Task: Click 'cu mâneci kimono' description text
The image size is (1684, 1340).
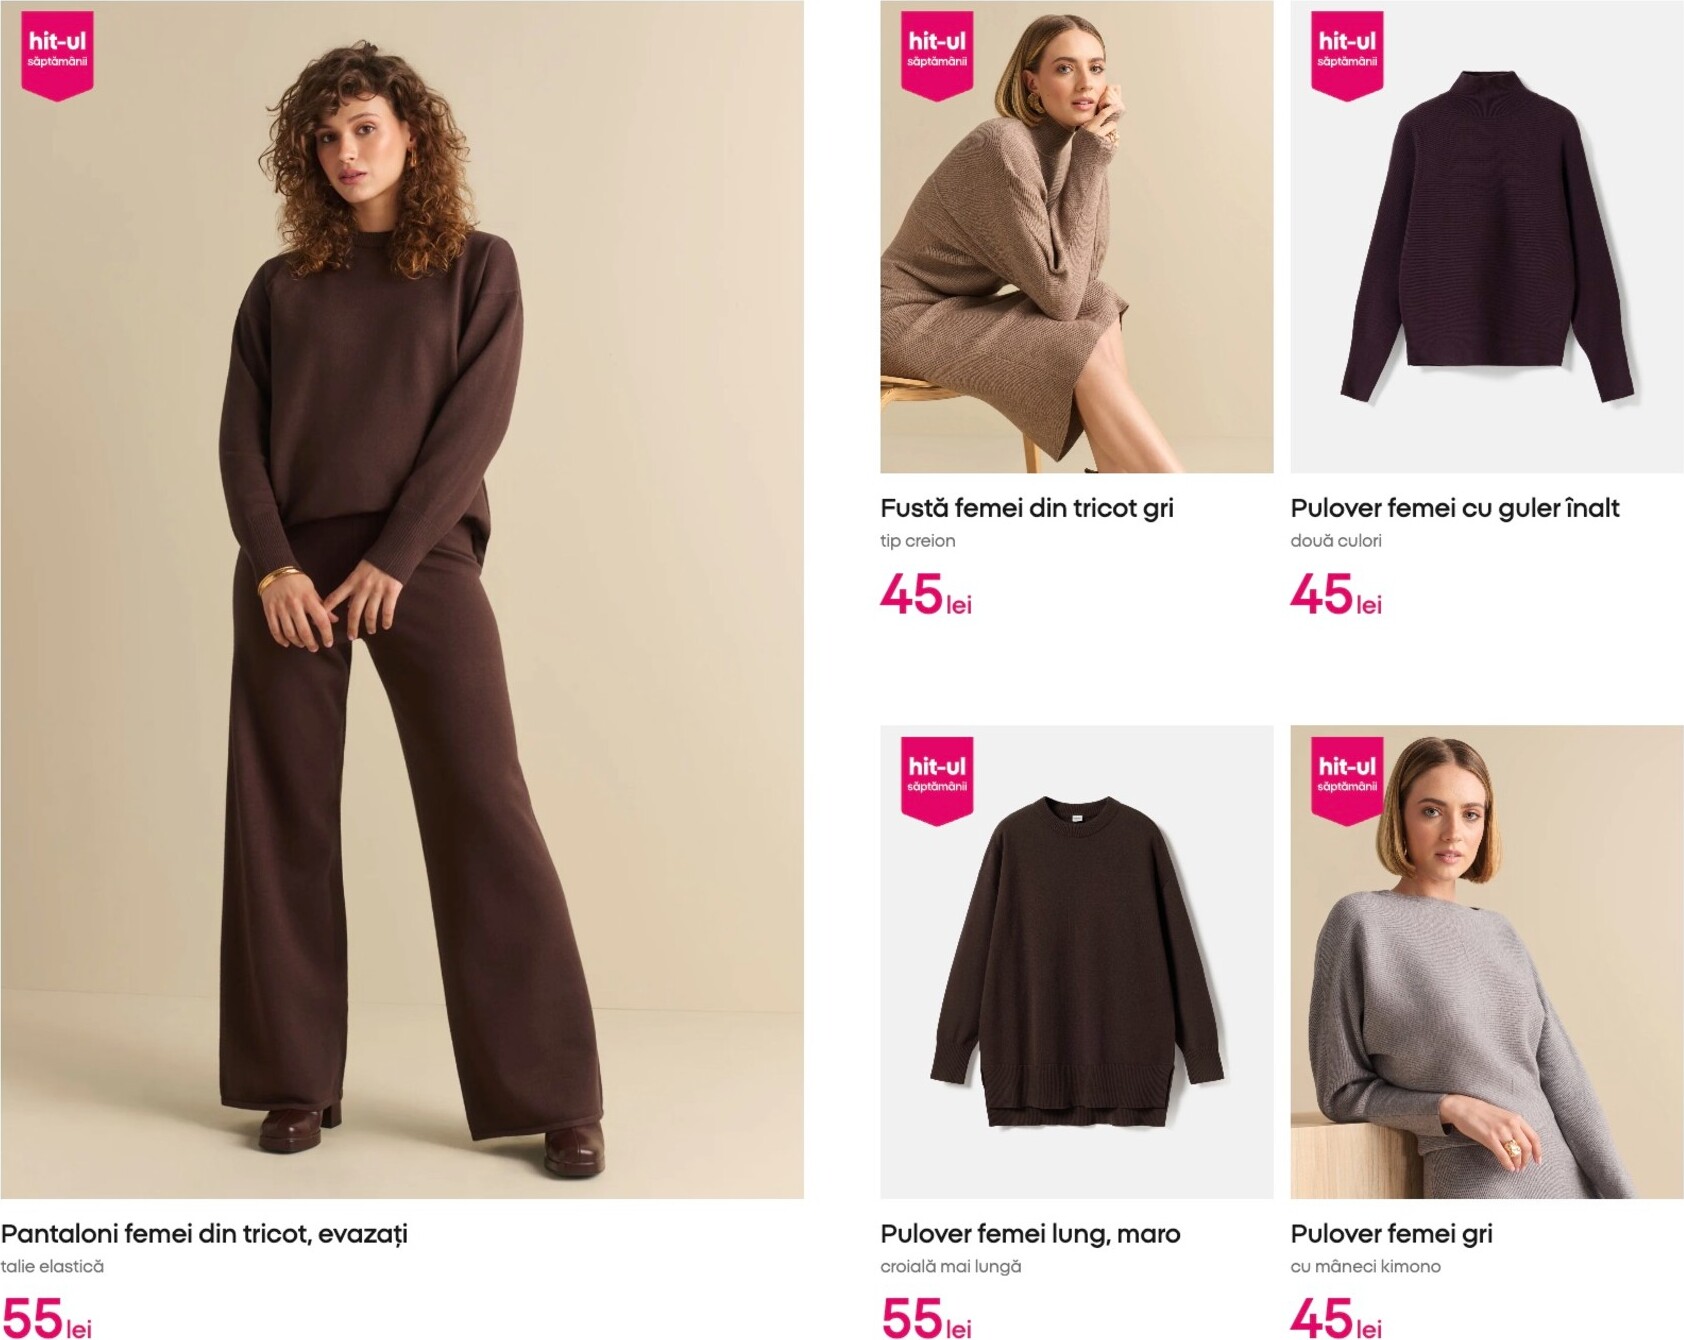Action: pyautogui.click(x=1365, y=1267)
